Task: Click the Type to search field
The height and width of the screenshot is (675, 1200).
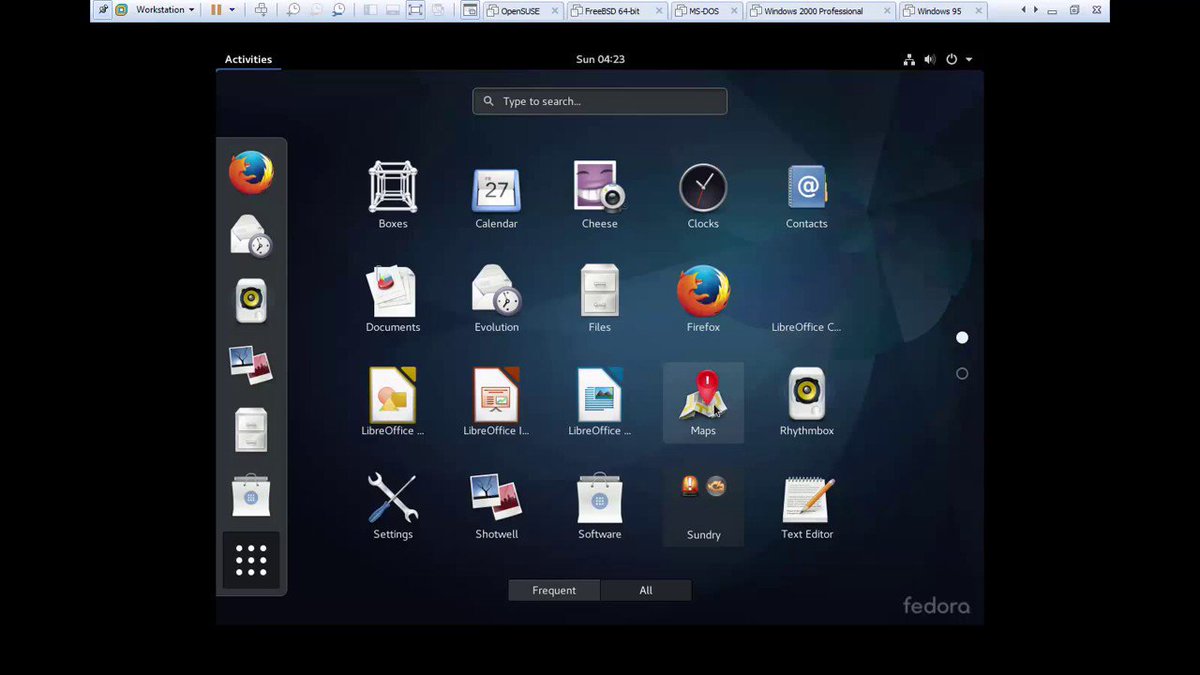Action: [600, 101]
